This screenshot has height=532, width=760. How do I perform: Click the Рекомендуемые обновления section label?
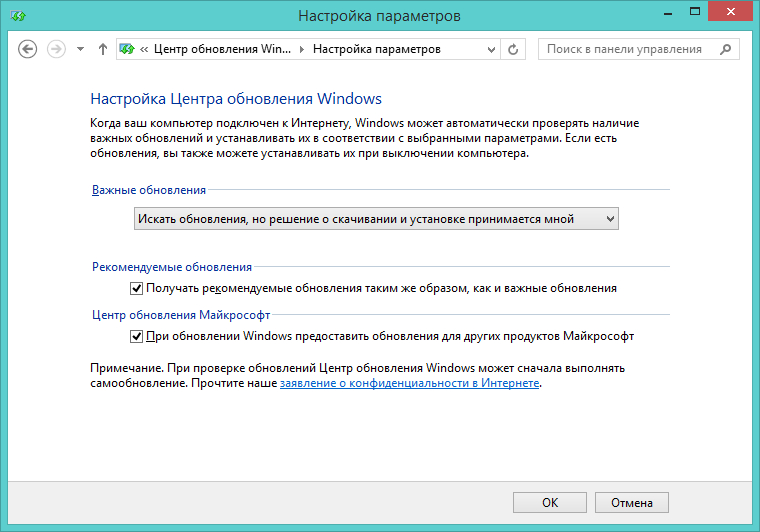(x=172, y=267)
